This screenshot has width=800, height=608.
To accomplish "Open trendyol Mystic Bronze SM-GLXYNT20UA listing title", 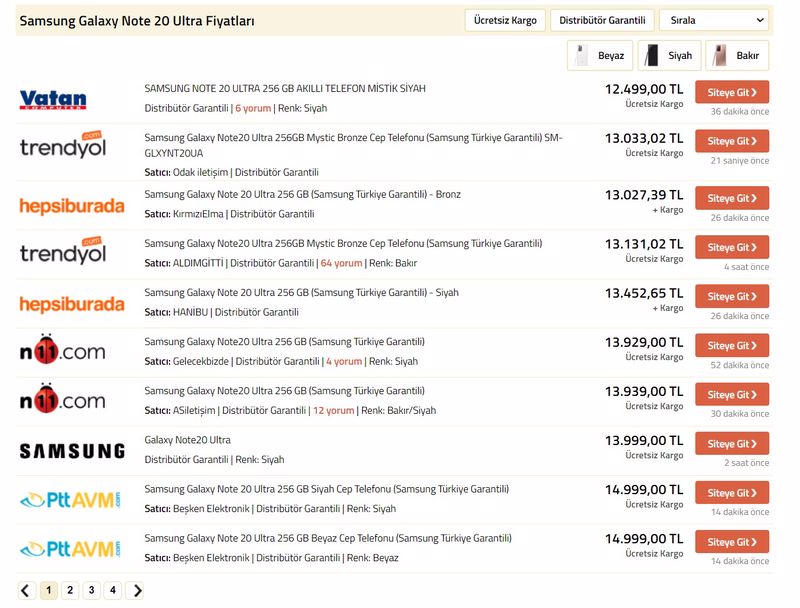I will pos(353,145).
